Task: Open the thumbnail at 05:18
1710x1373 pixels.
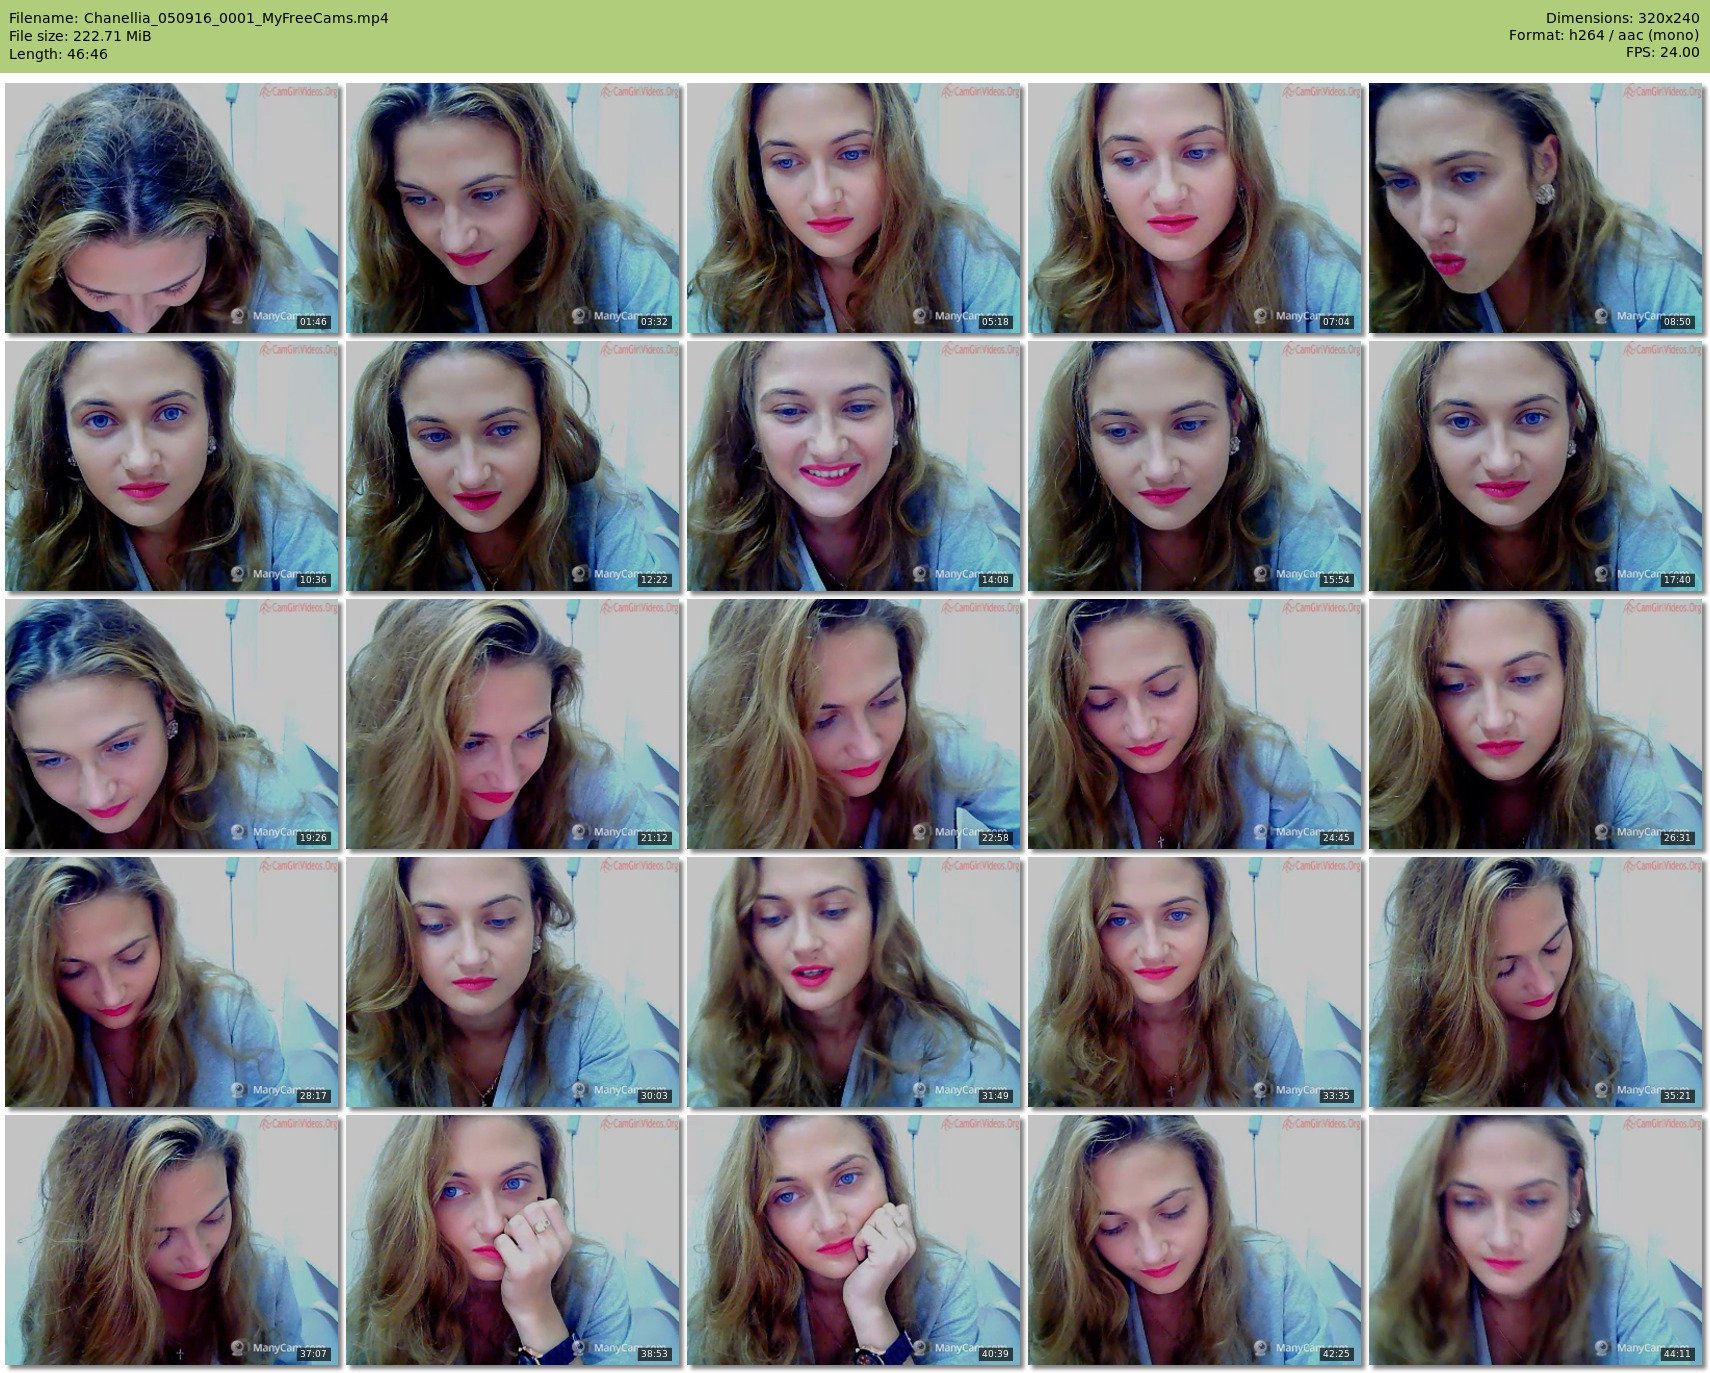Action: (x=854, y=208)
